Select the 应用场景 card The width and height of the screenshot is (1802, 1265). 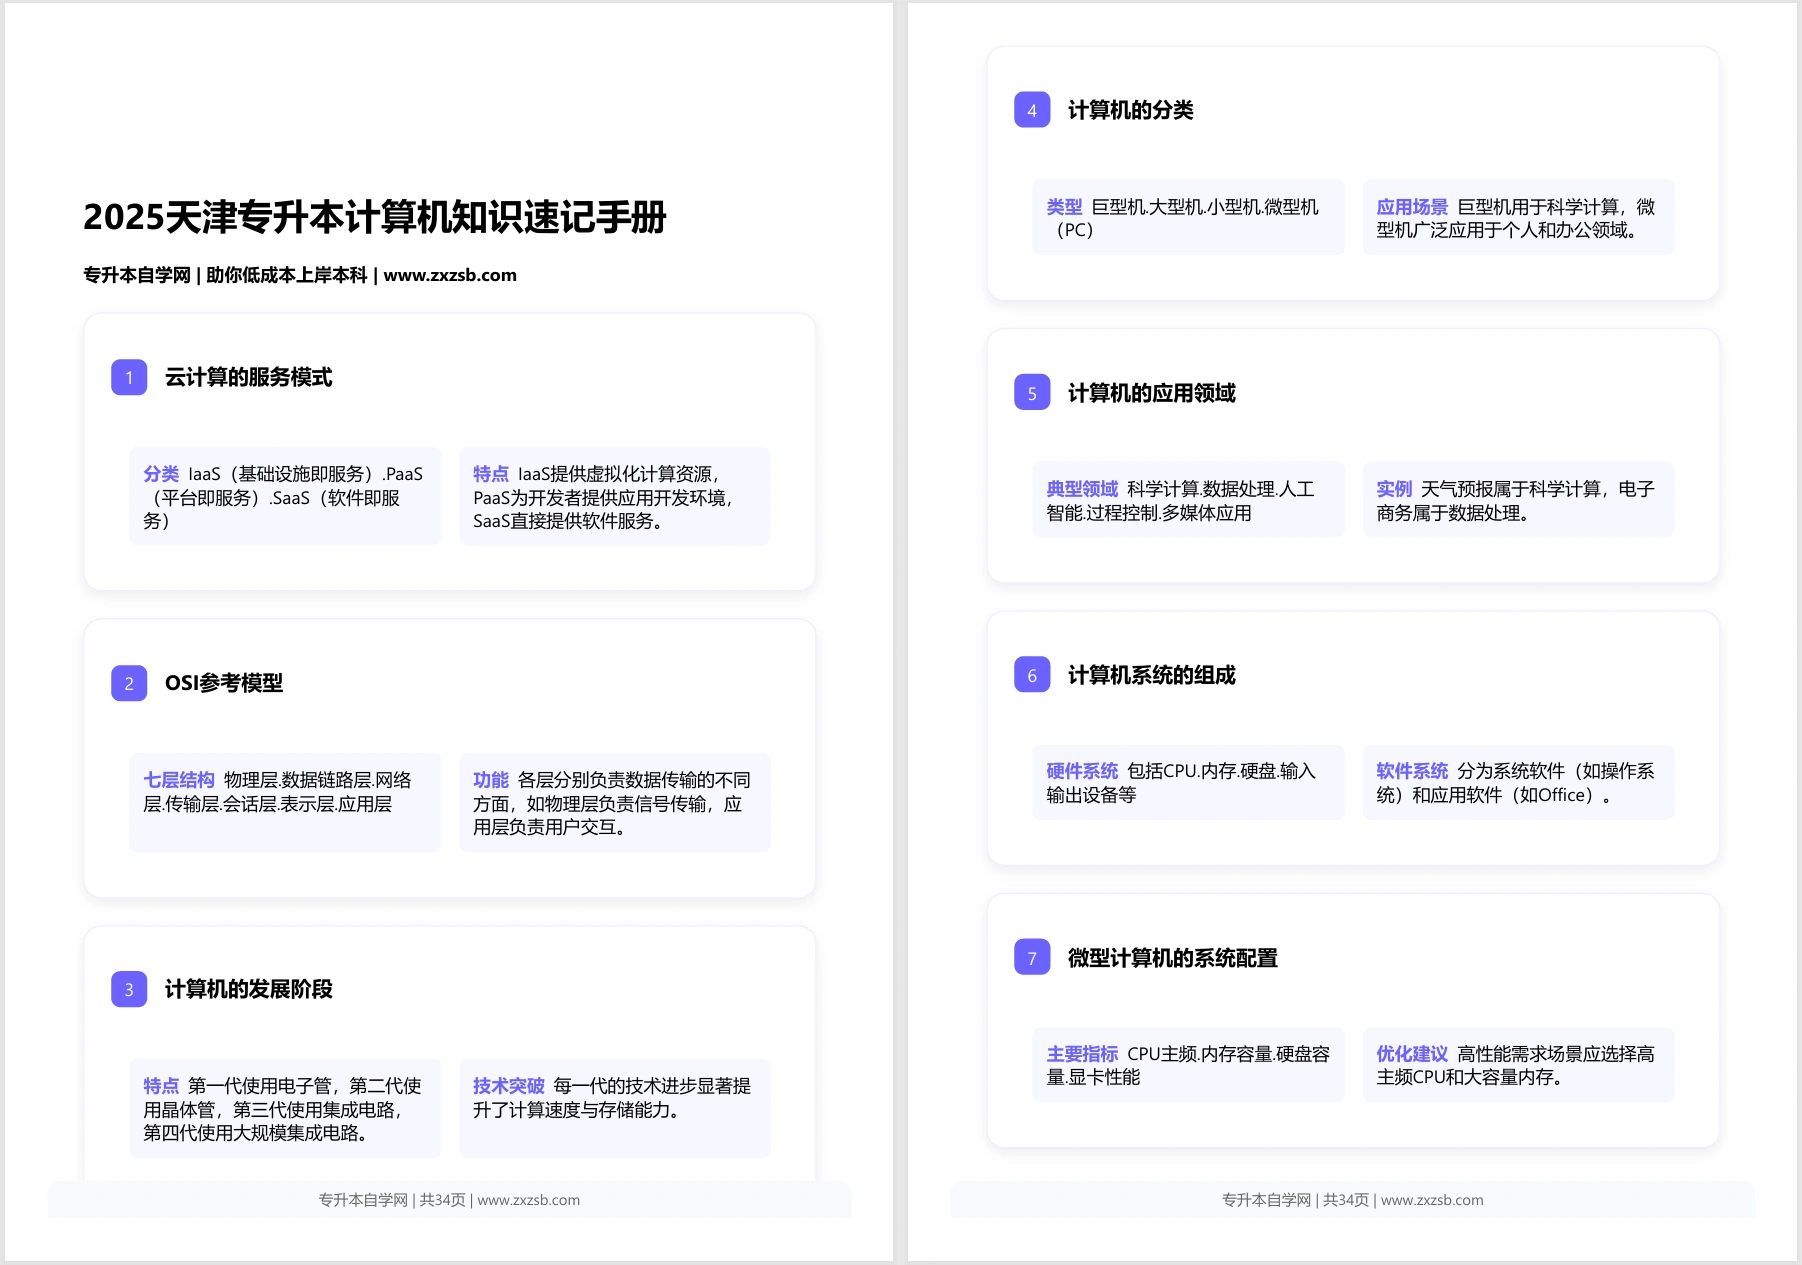[1518, 217]
